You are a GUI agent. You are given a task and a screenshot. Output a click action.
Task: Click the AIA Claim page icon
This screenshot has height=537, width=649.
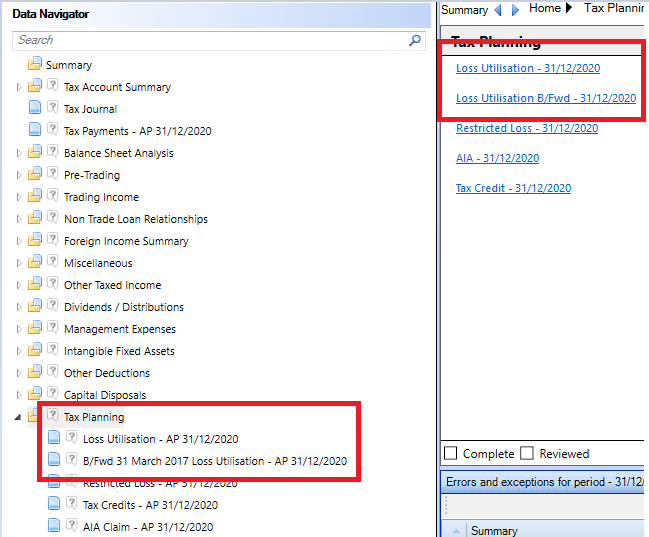pyautogui.click(x=54, y=525)
